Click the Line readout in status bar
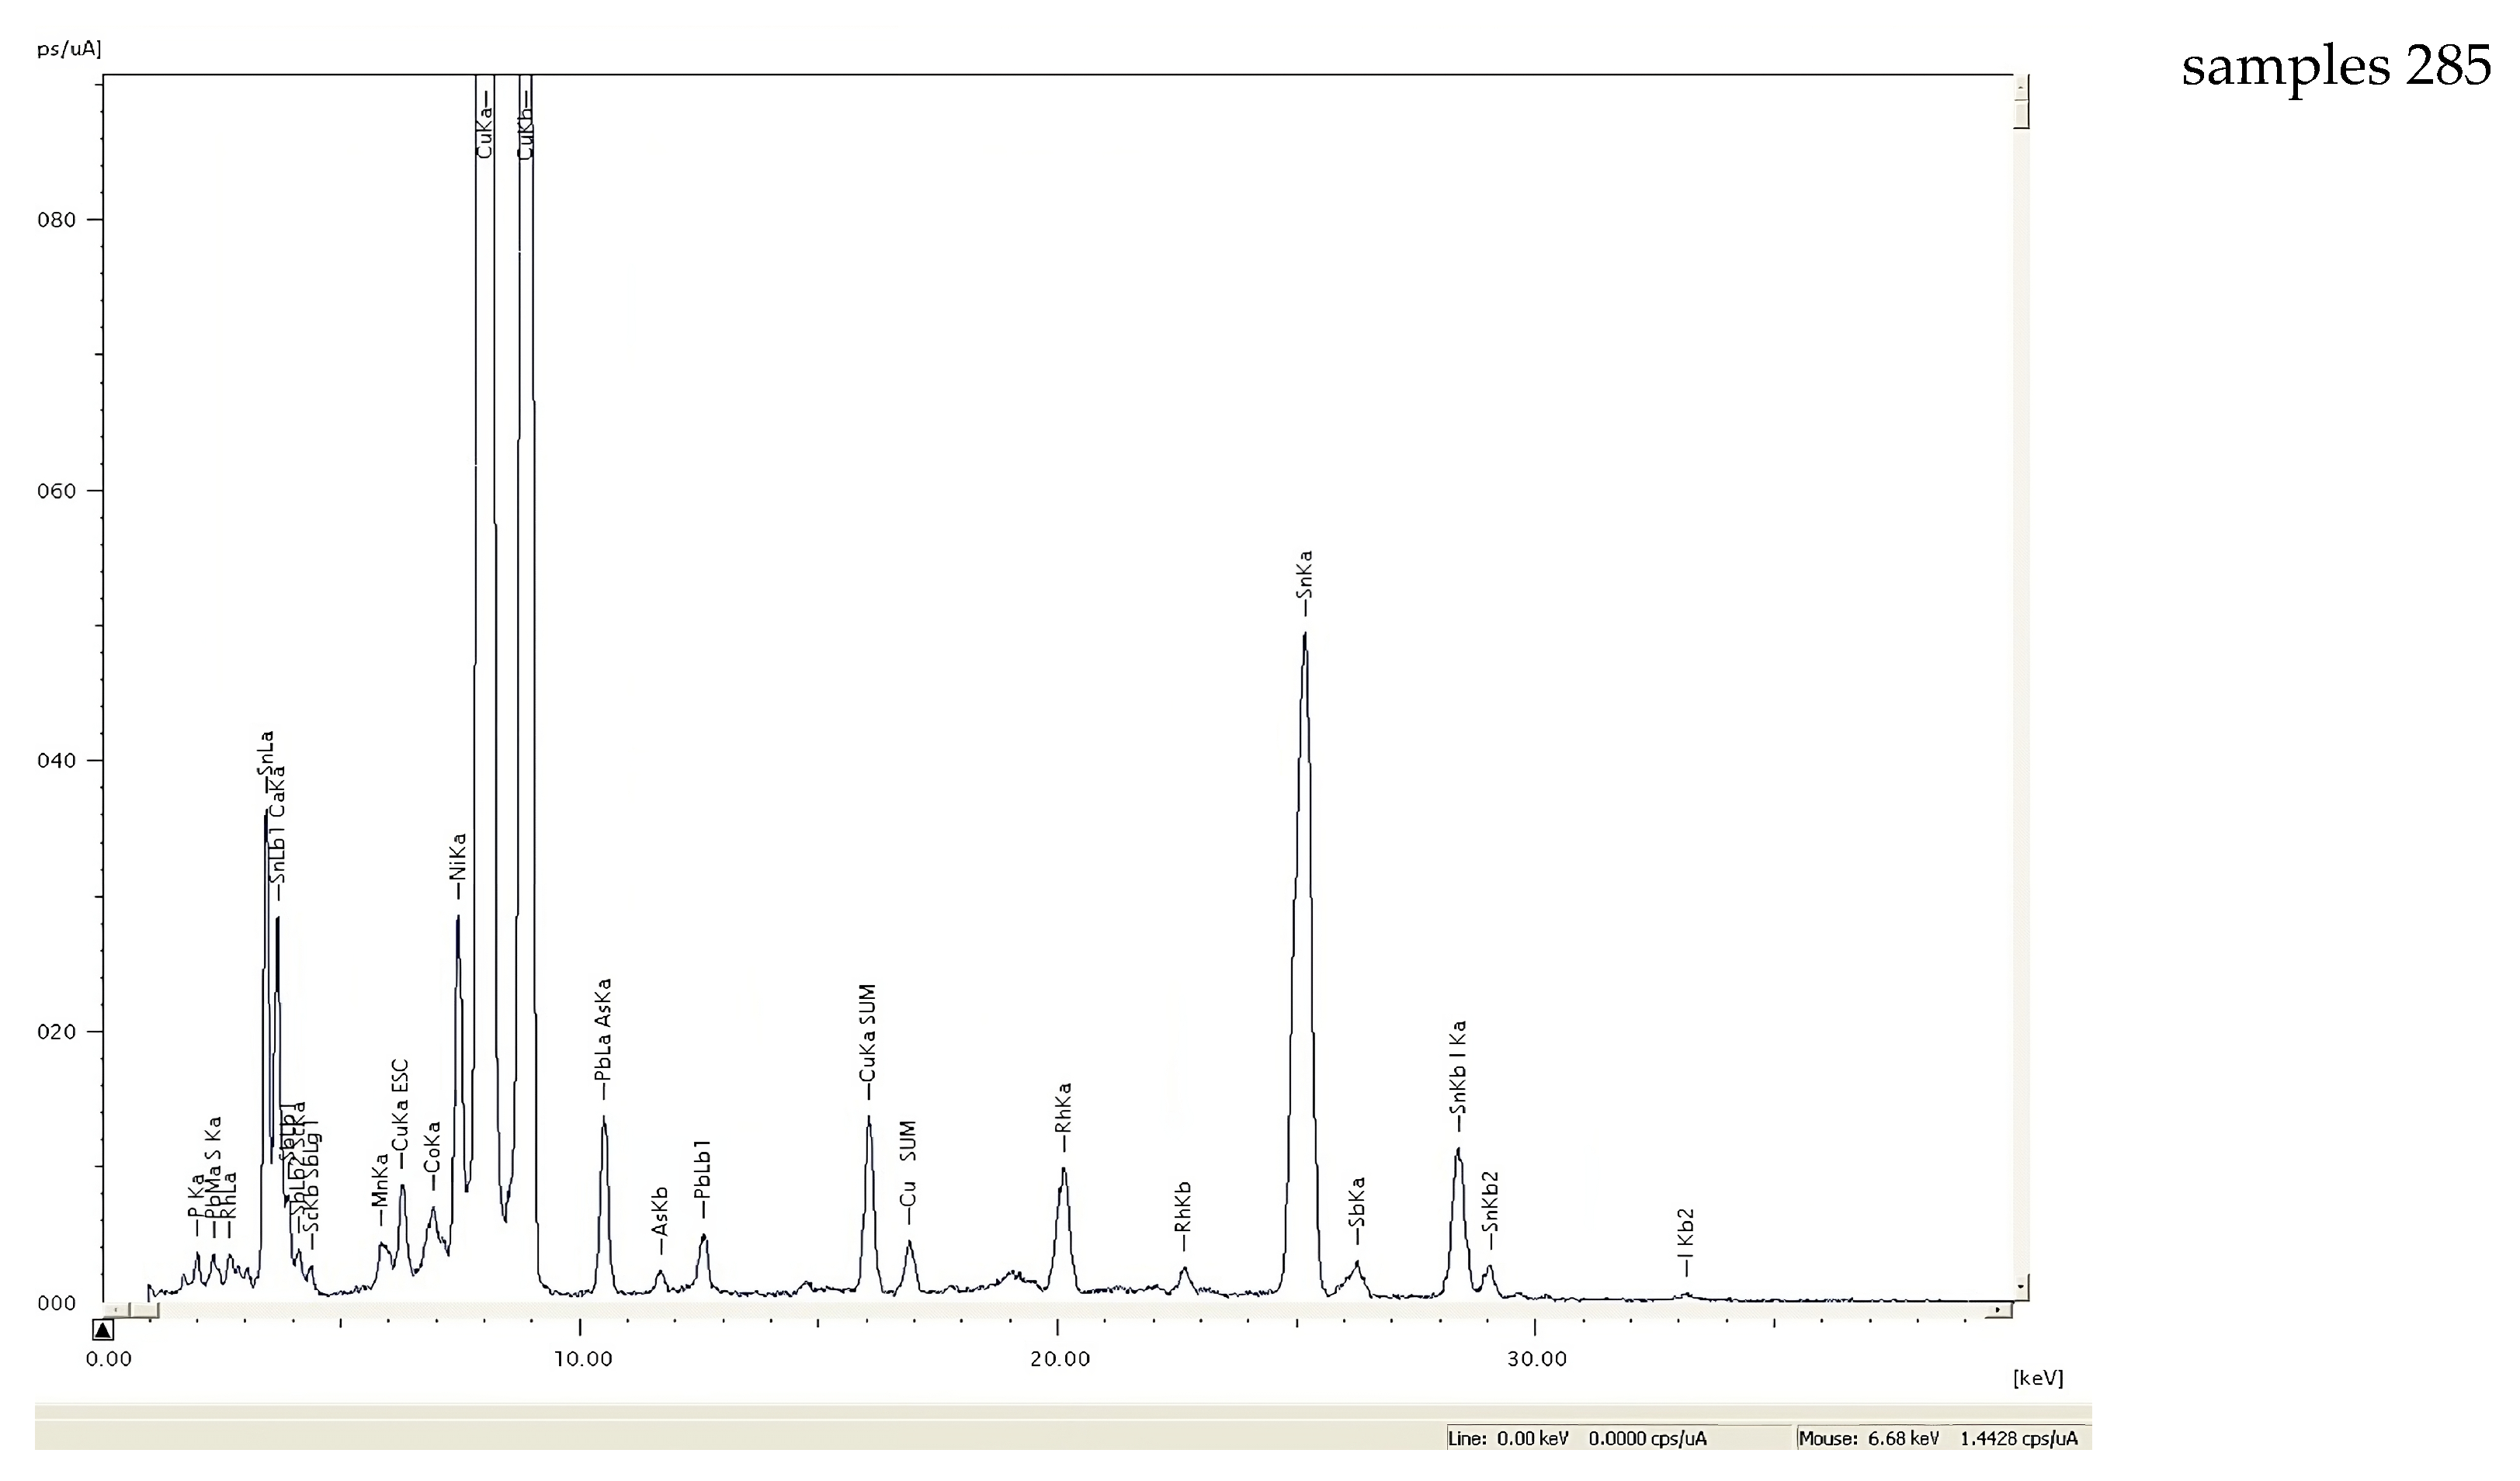Viewport: 2520px width, 1481px height. [x=1577, y=1438]
